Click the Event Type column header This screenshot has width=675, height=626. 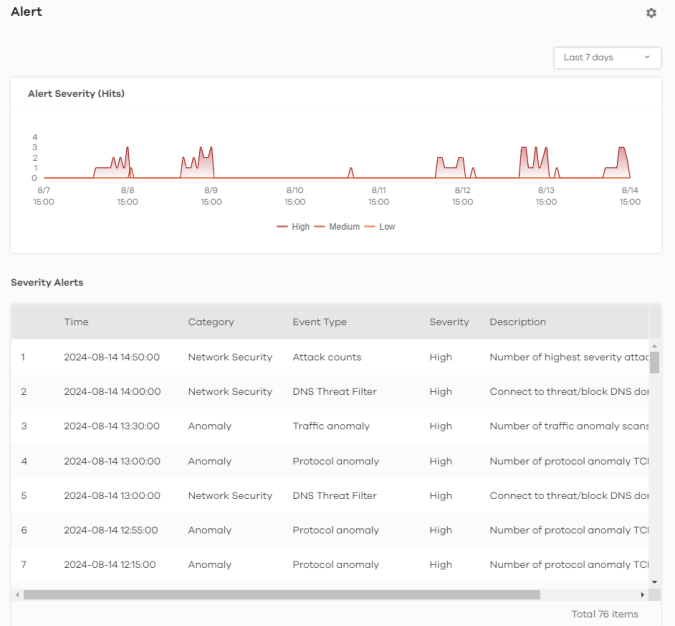(x=319, y=322)
